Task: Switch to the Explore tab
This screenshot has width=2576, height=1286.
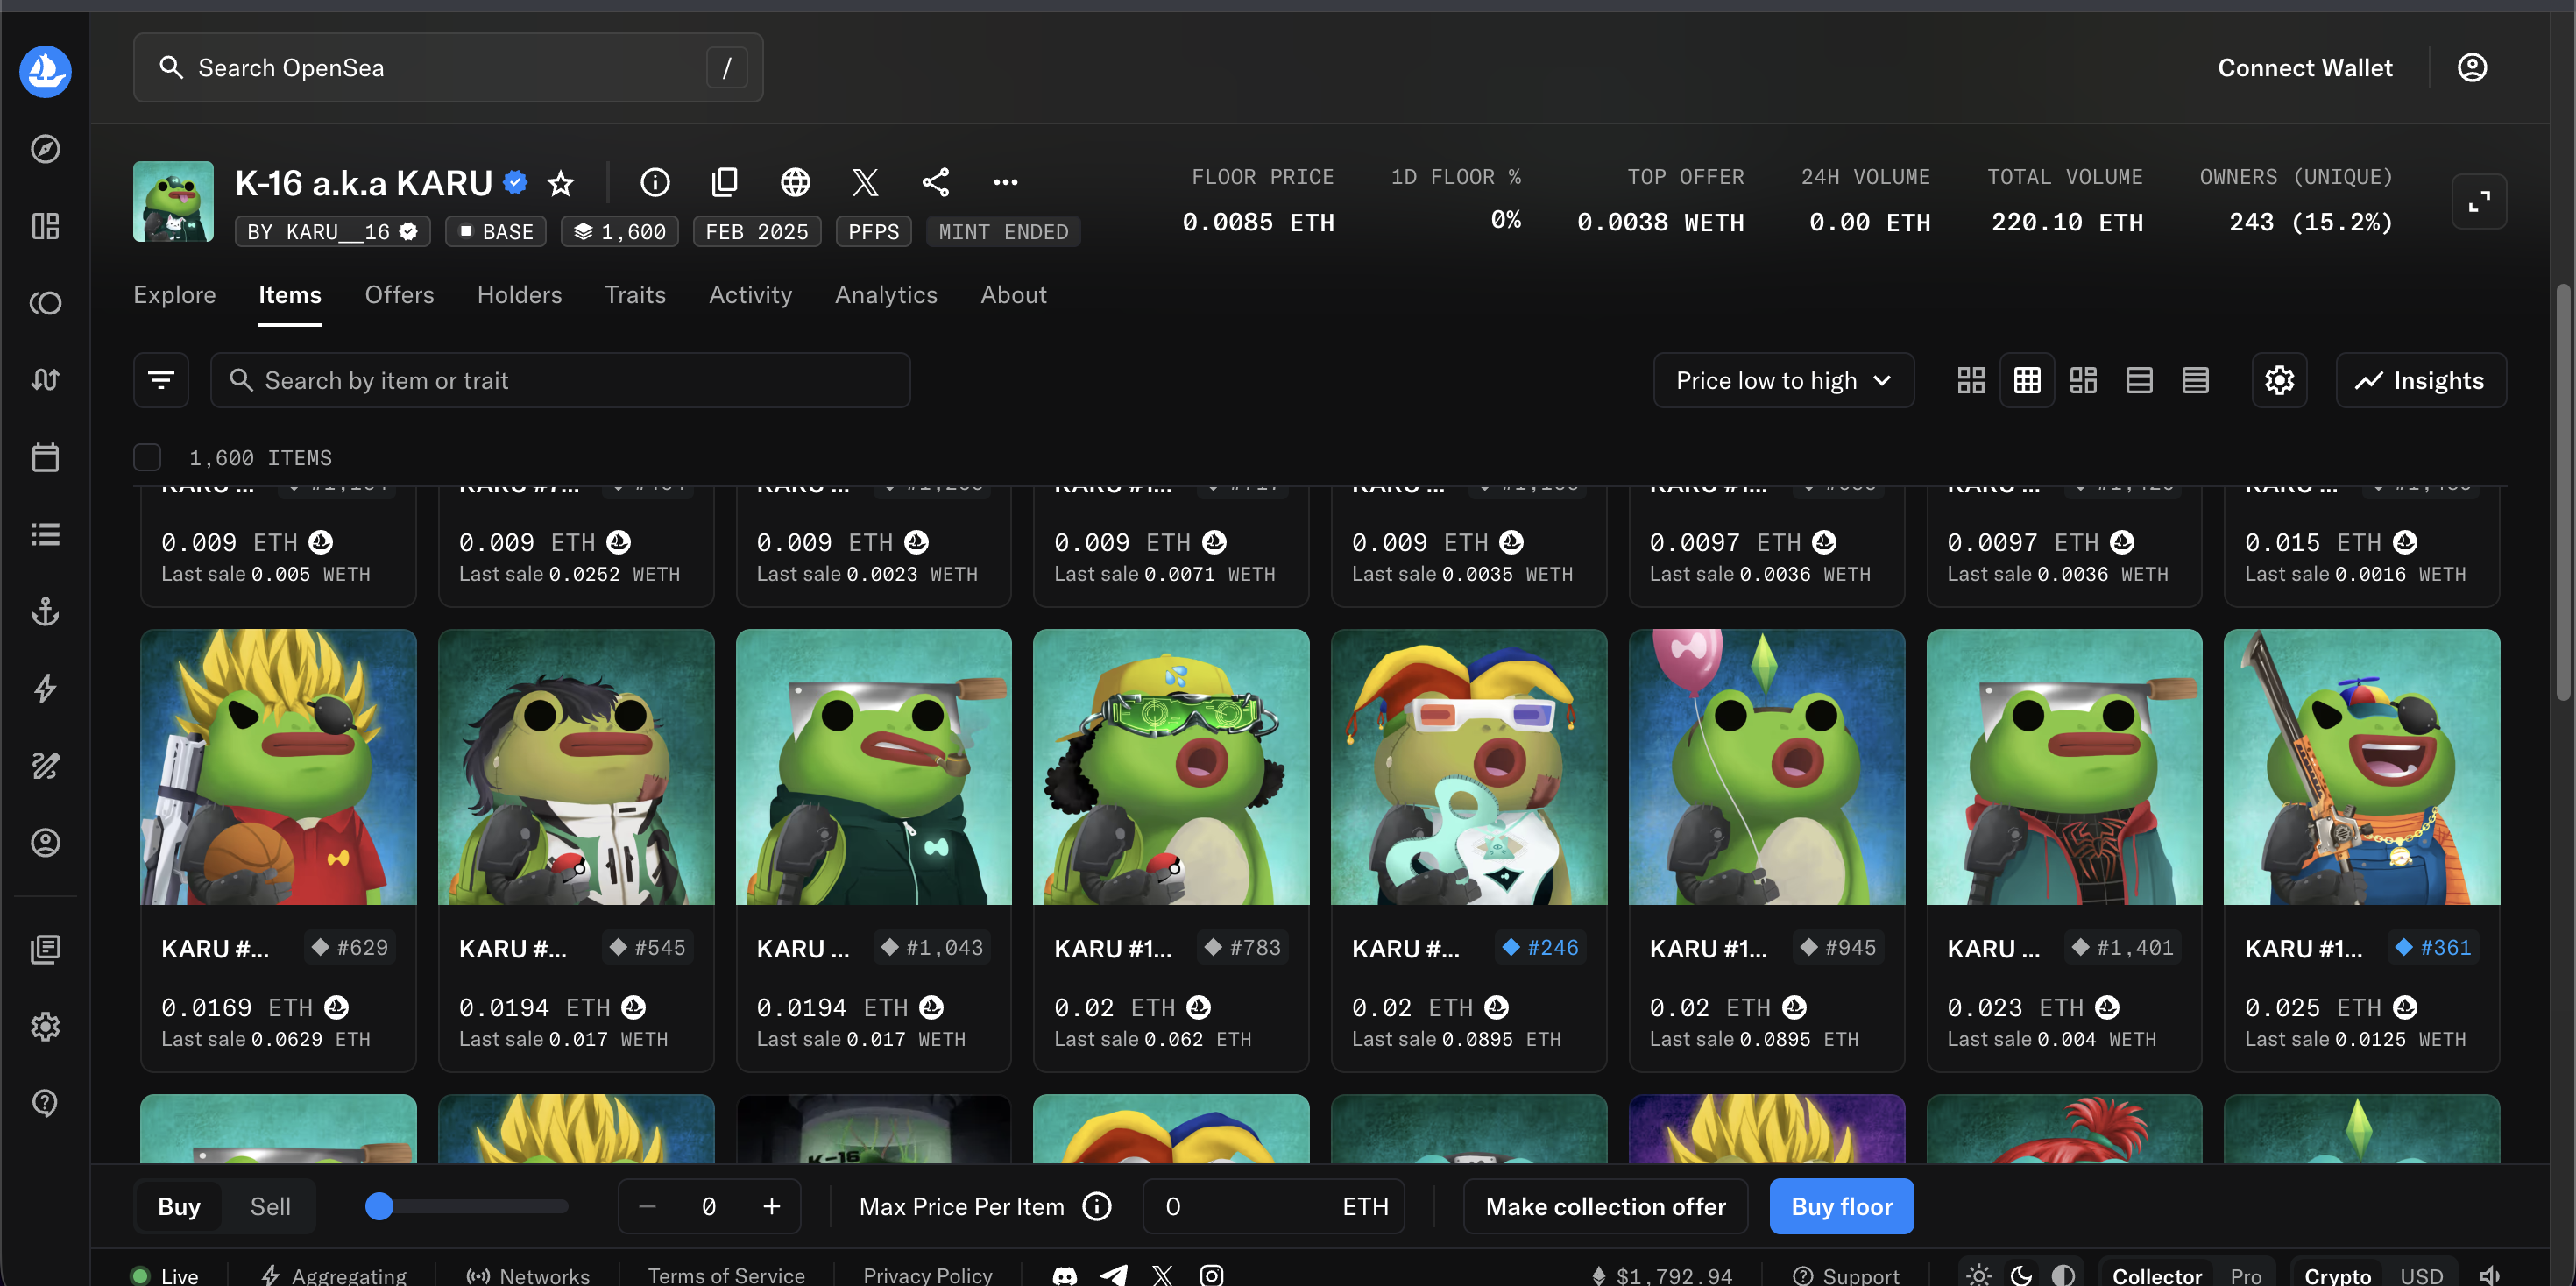Action: coord(175,295)
